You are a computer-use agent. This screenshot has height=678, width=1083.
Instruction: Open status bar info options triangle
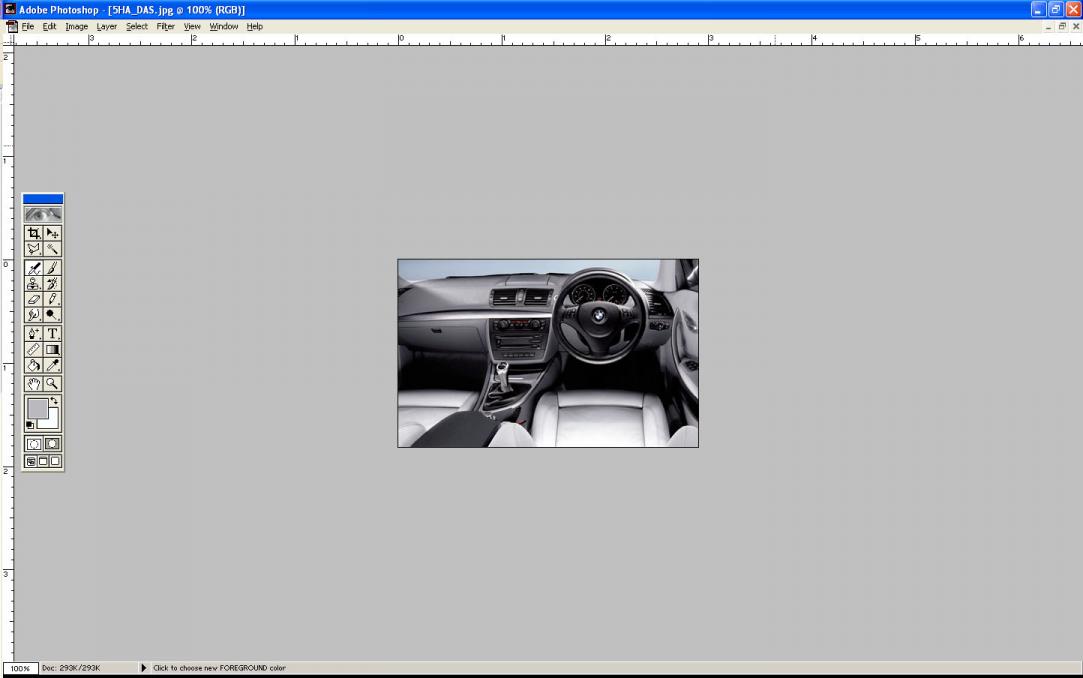point(144,668)
